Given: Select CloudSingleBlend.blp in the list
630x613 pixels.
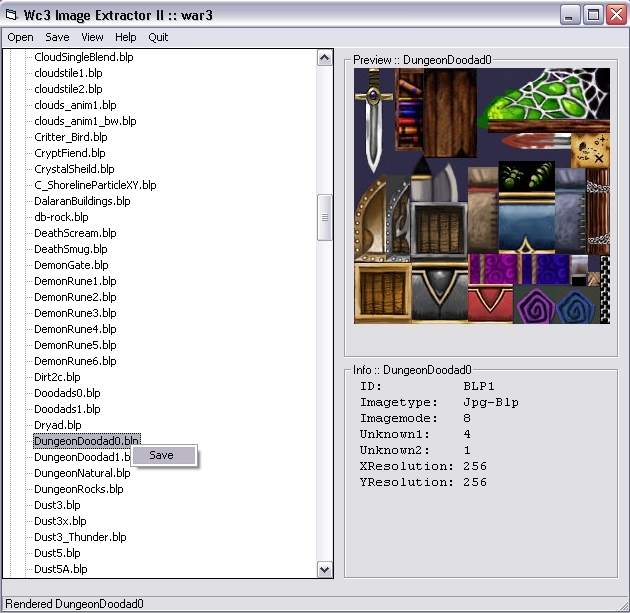Looking at the screenshot, I should [84, 57].
